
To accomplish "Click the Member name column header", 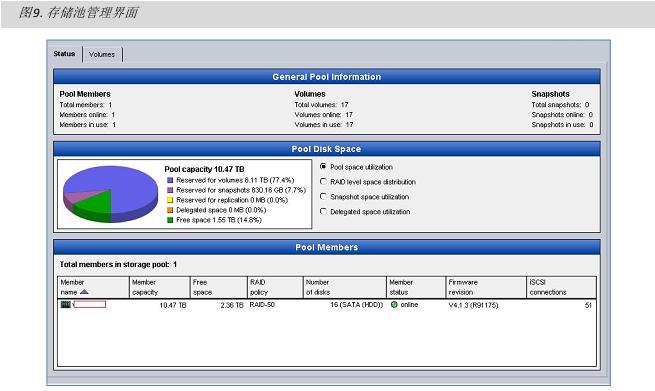I will coord(93,287).
